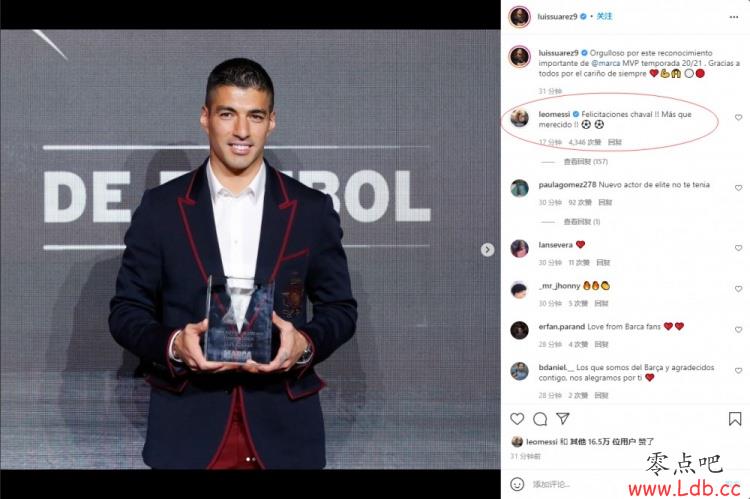Image resolution: width=750 pixels, height=499 pixels.
Task: Go to next photo with arrow
Action: [487, 249]
